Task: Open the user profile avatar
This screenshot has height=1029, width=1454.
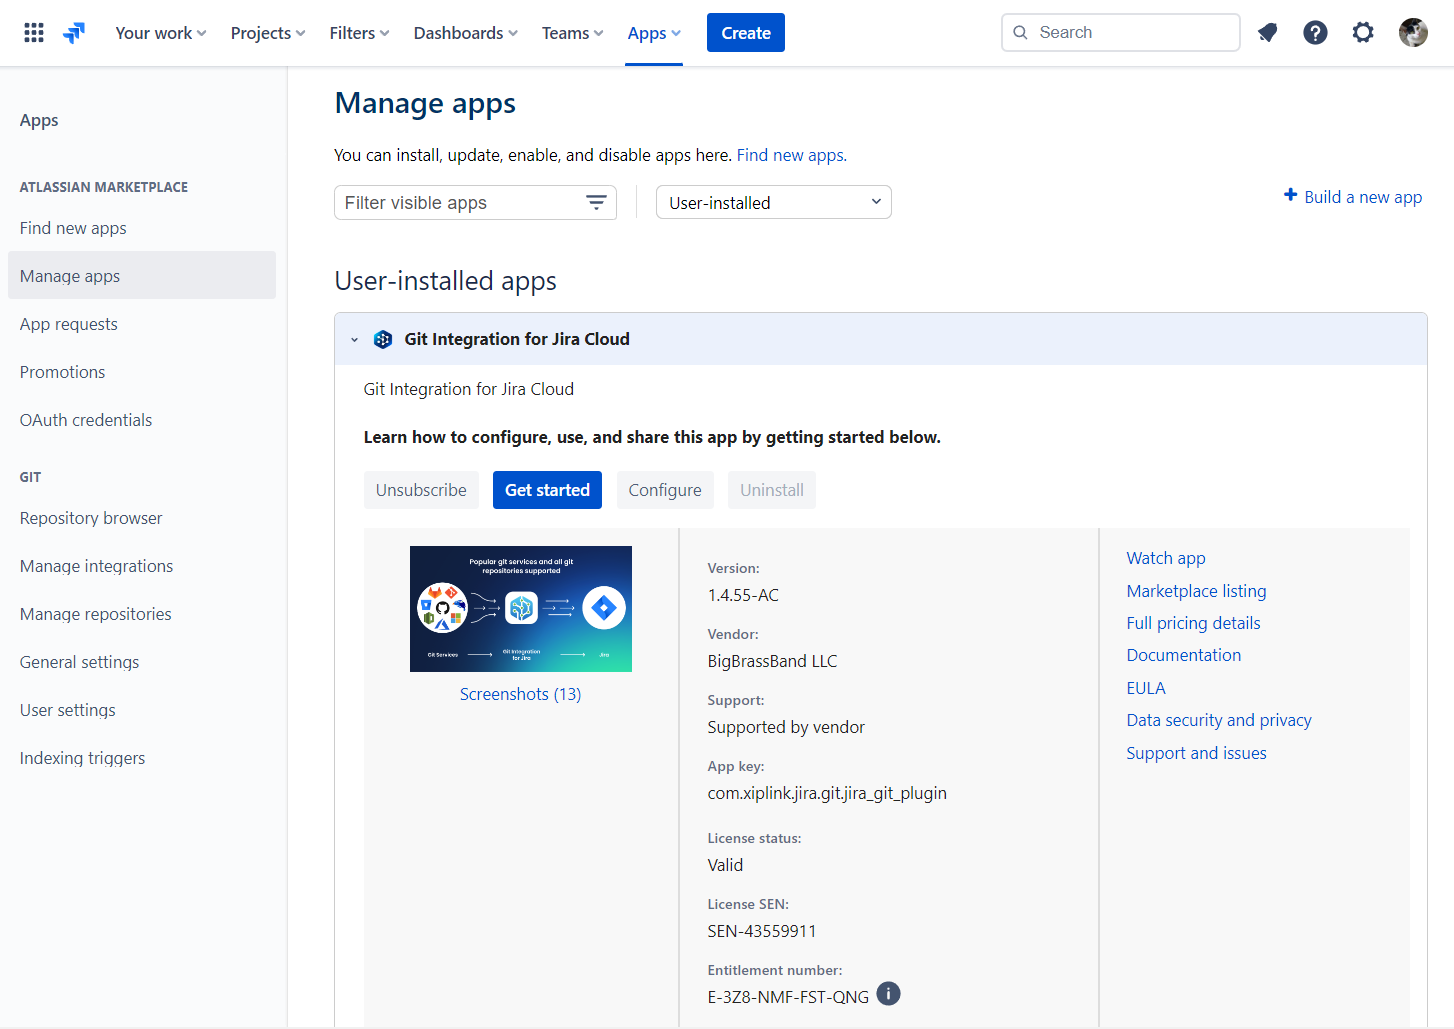Action: (1413, 33)
